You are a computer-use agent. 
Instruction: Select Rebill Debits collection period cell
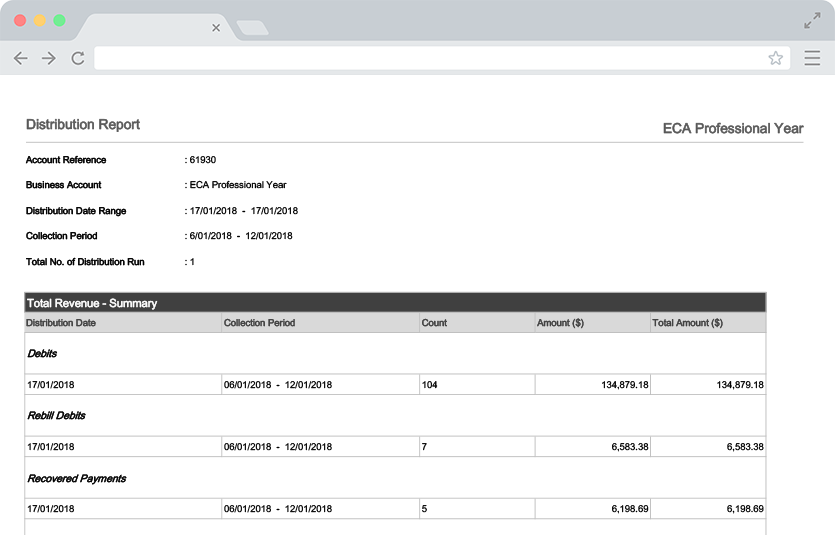tap(320, 447)
